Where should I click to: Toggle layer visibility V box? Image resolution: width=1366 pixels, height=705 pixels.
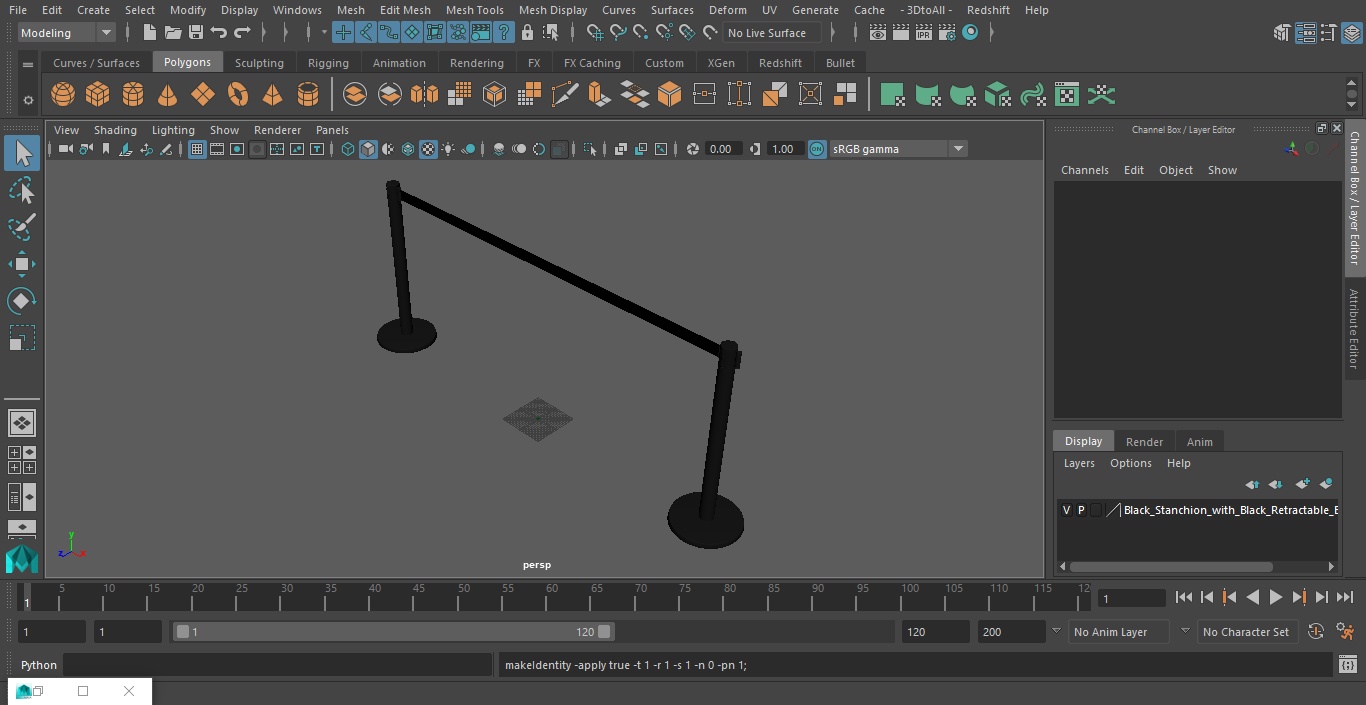[1066, 510]
